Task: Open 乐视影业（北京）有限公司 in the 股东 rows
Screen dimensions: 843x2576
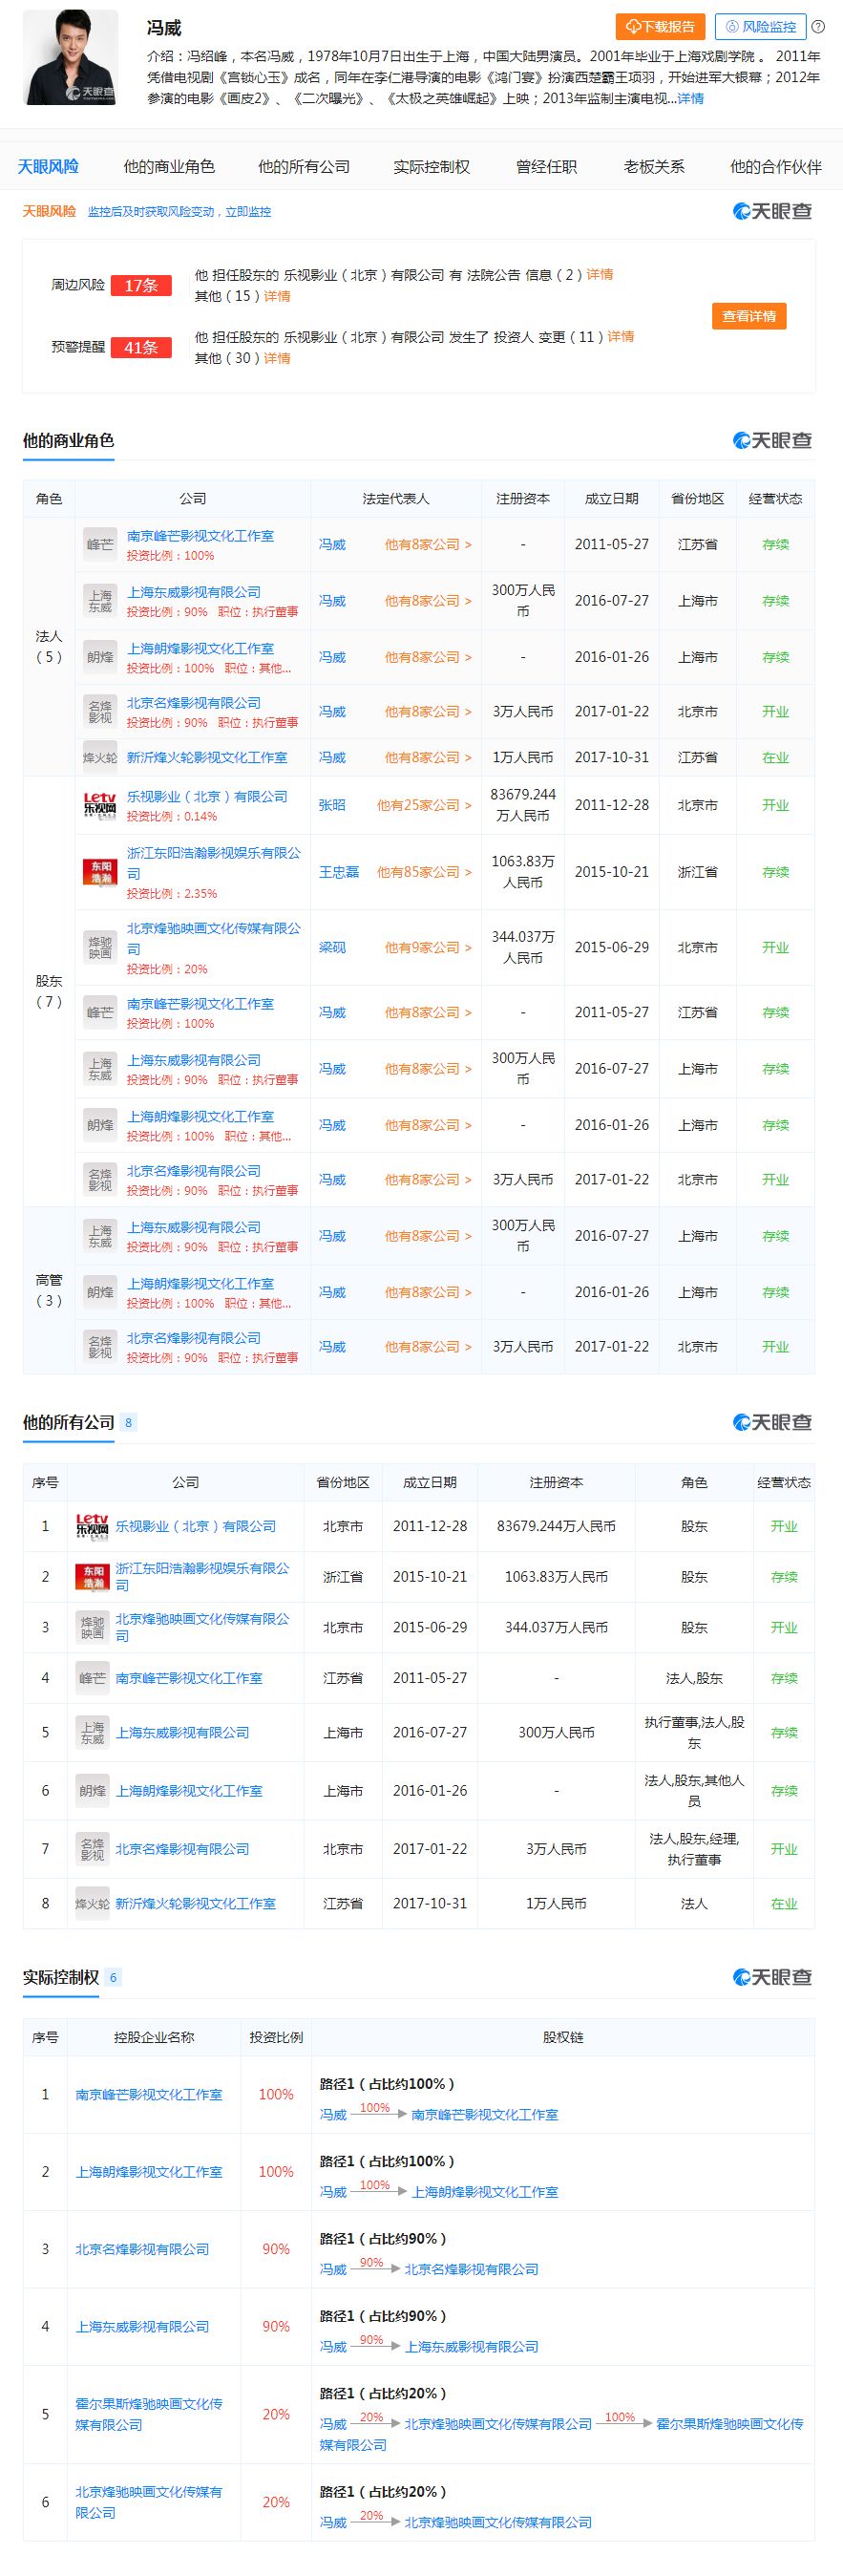Action: pyautogui.click(x=207, y=797)
